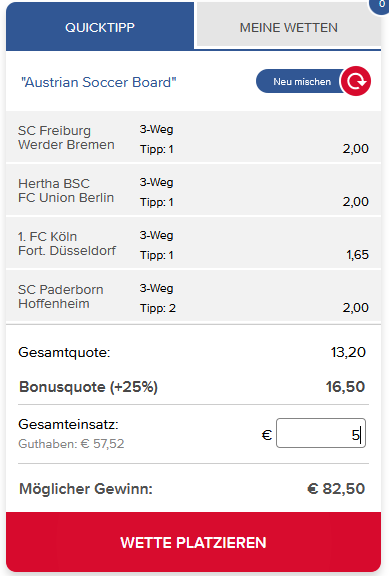This screenshot has width=389, height=576.
Task: Click the 1,65 odds for Köln match
Action: coord(357,255)
